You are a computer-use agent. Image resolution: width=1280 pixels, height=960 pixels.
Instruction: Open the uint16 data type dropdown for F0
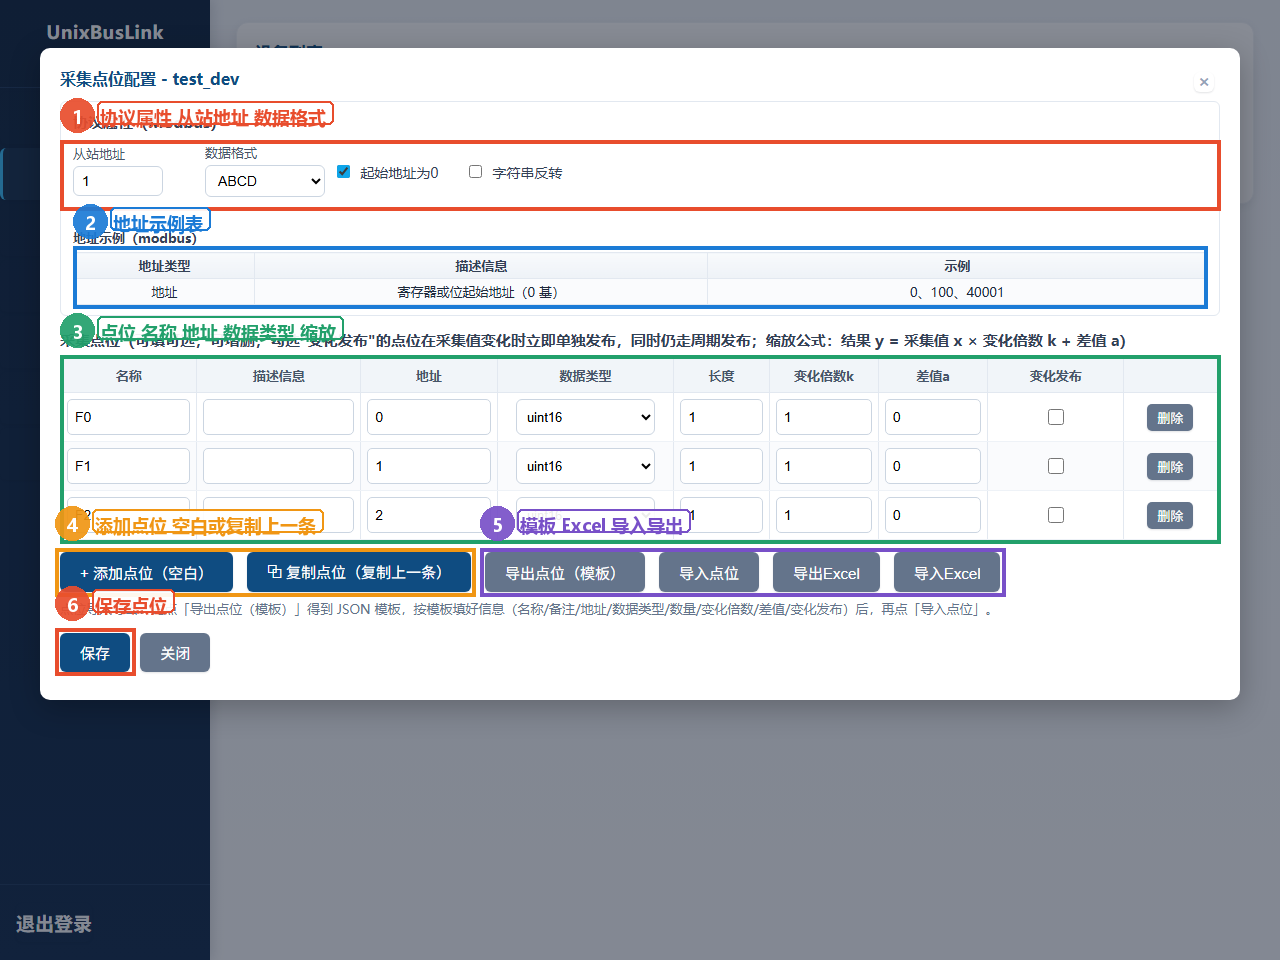[x=585, y=417]
